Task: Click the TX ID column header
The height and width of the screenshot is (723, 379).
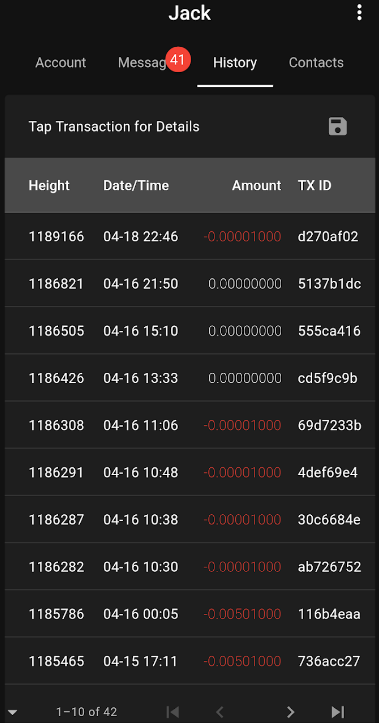Action: click(314, 185)
